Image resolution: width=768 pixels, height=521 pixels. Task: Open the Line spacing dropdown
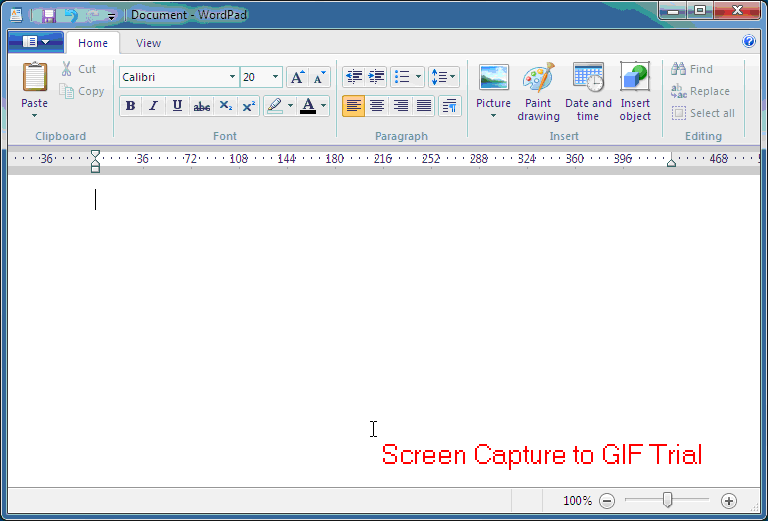[444, 77]
